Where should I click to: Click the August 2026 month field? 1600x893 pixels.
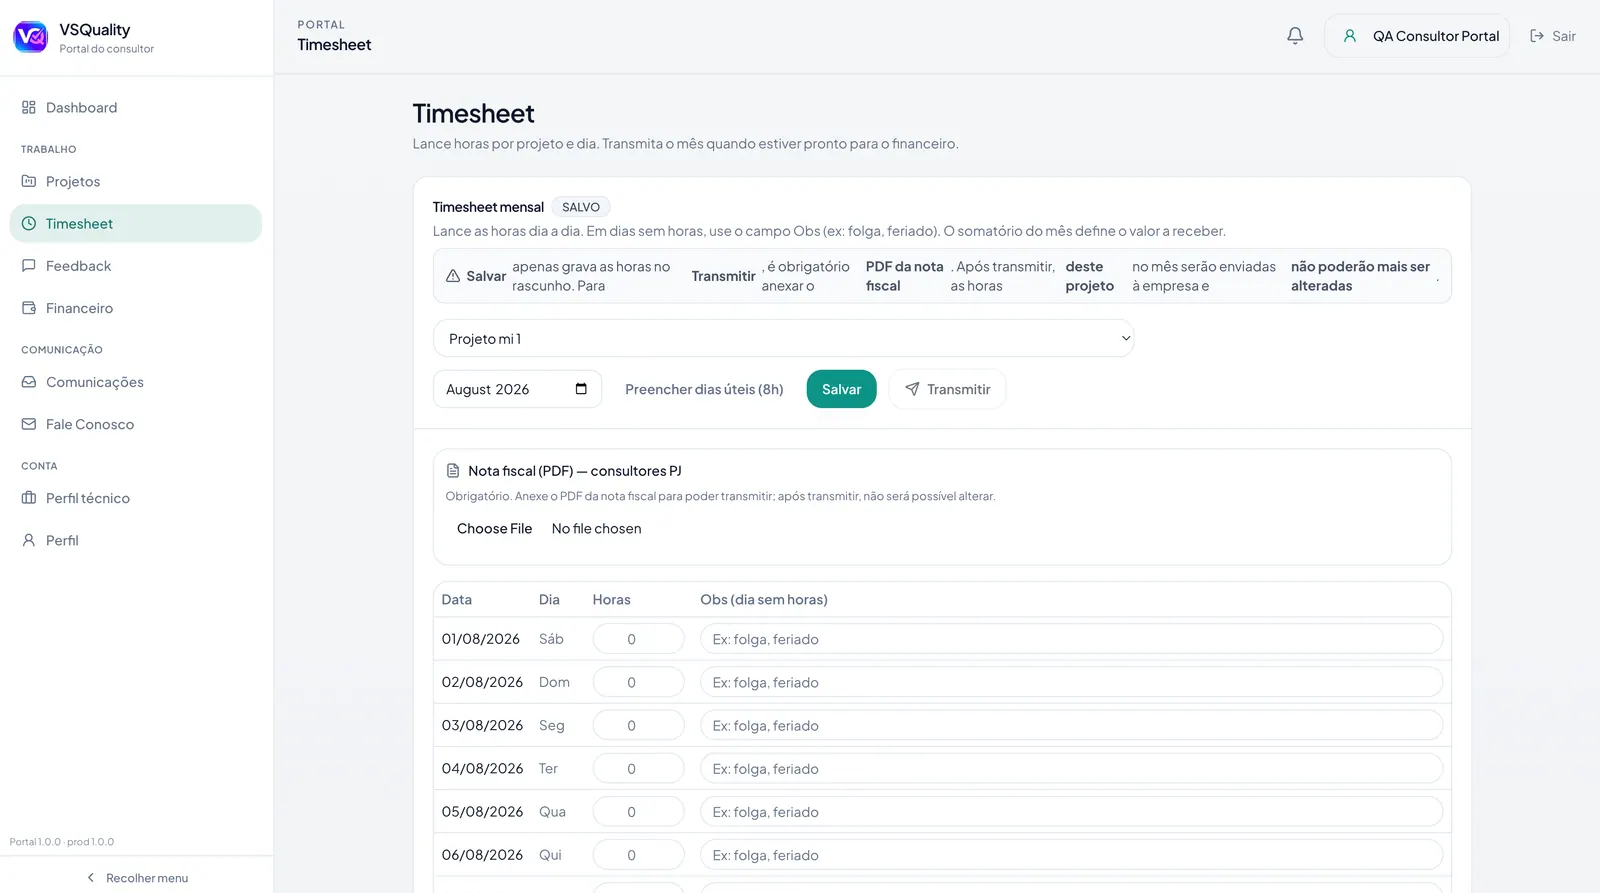click(517, 389)
